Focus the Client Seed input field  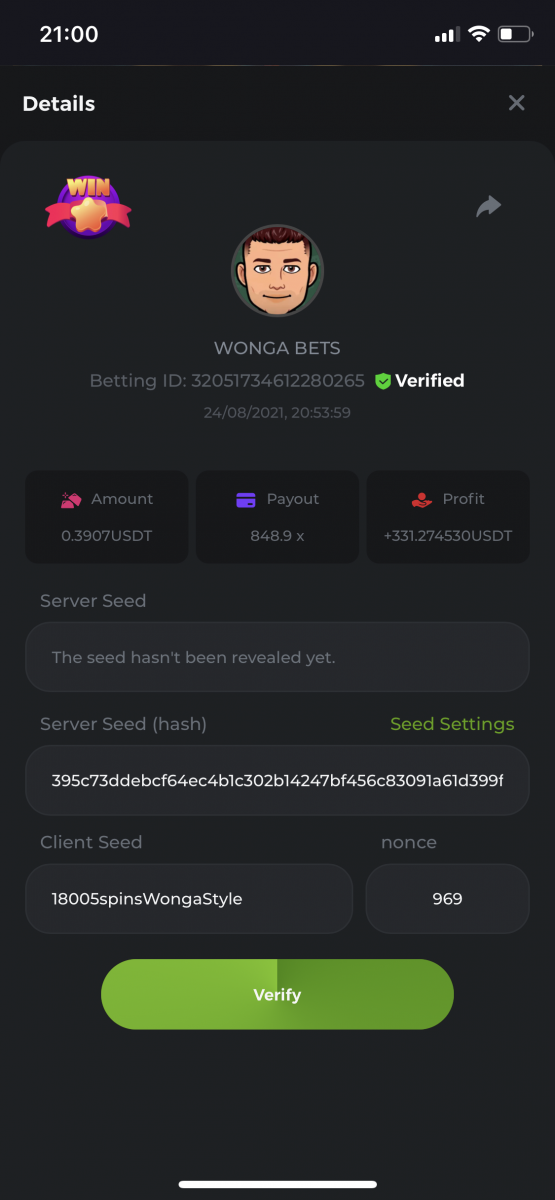coord(189,899)
